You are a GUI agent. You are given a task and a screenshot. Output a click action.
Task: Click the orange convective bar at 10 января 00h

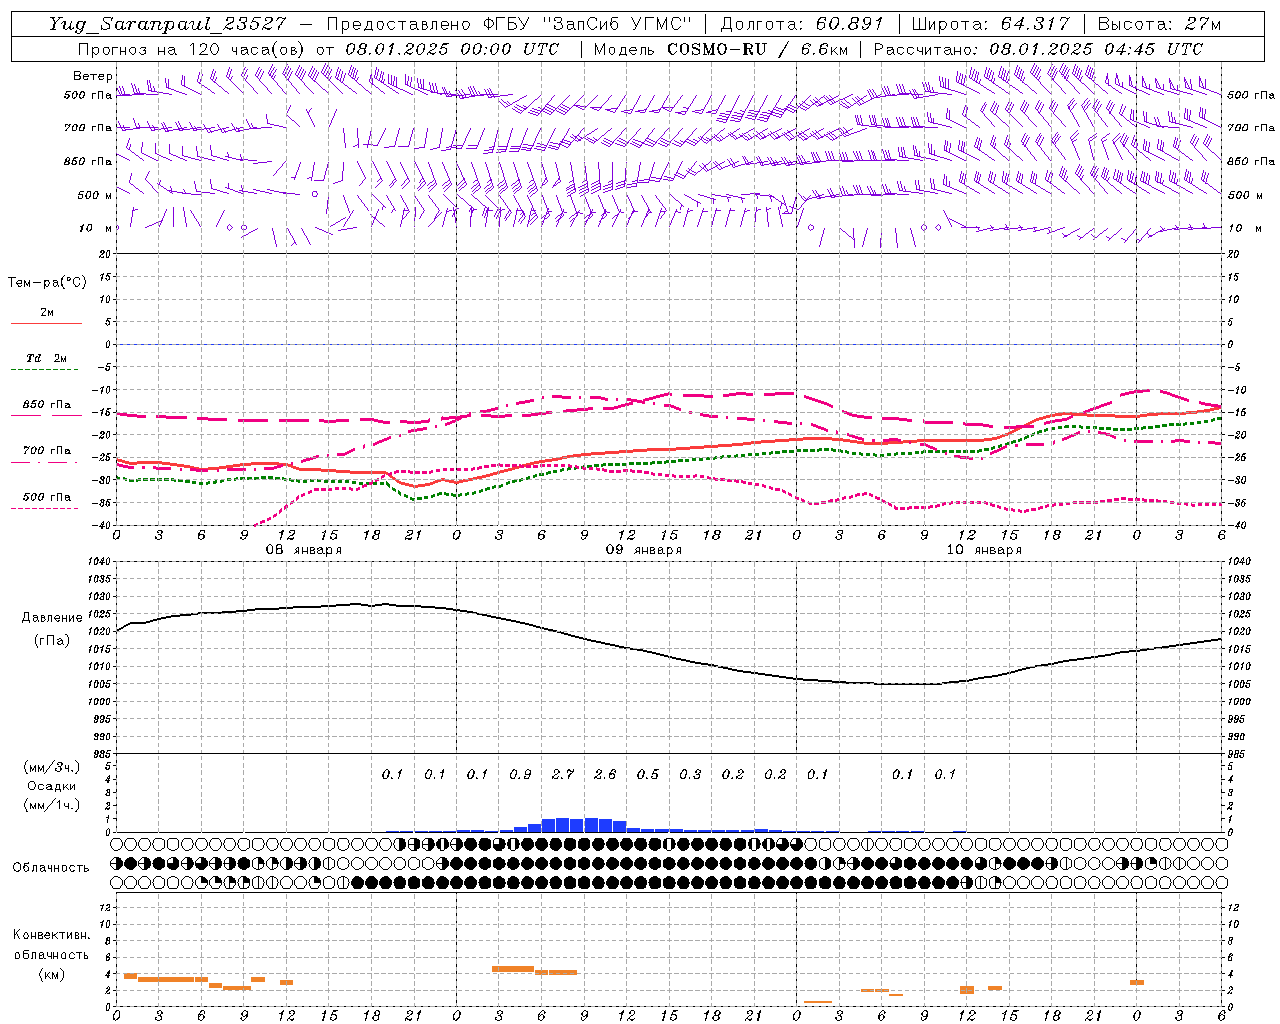coord(1137,982)
